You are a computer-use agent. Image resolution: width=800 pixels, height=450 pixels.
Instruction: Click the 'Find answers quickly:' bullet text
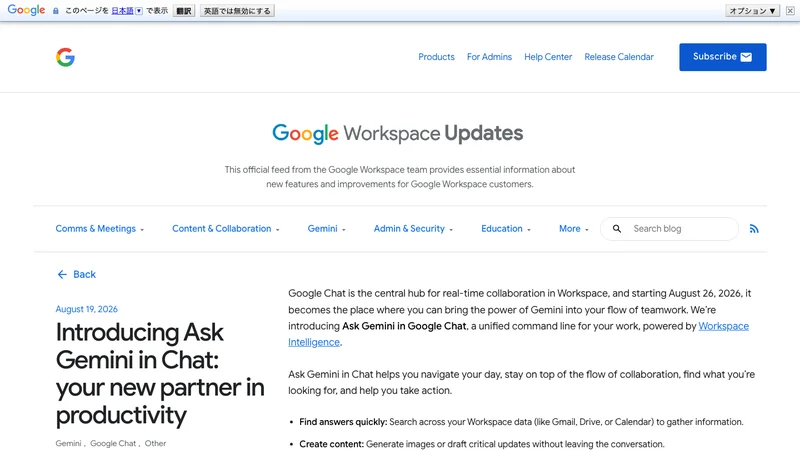[343, 422]
